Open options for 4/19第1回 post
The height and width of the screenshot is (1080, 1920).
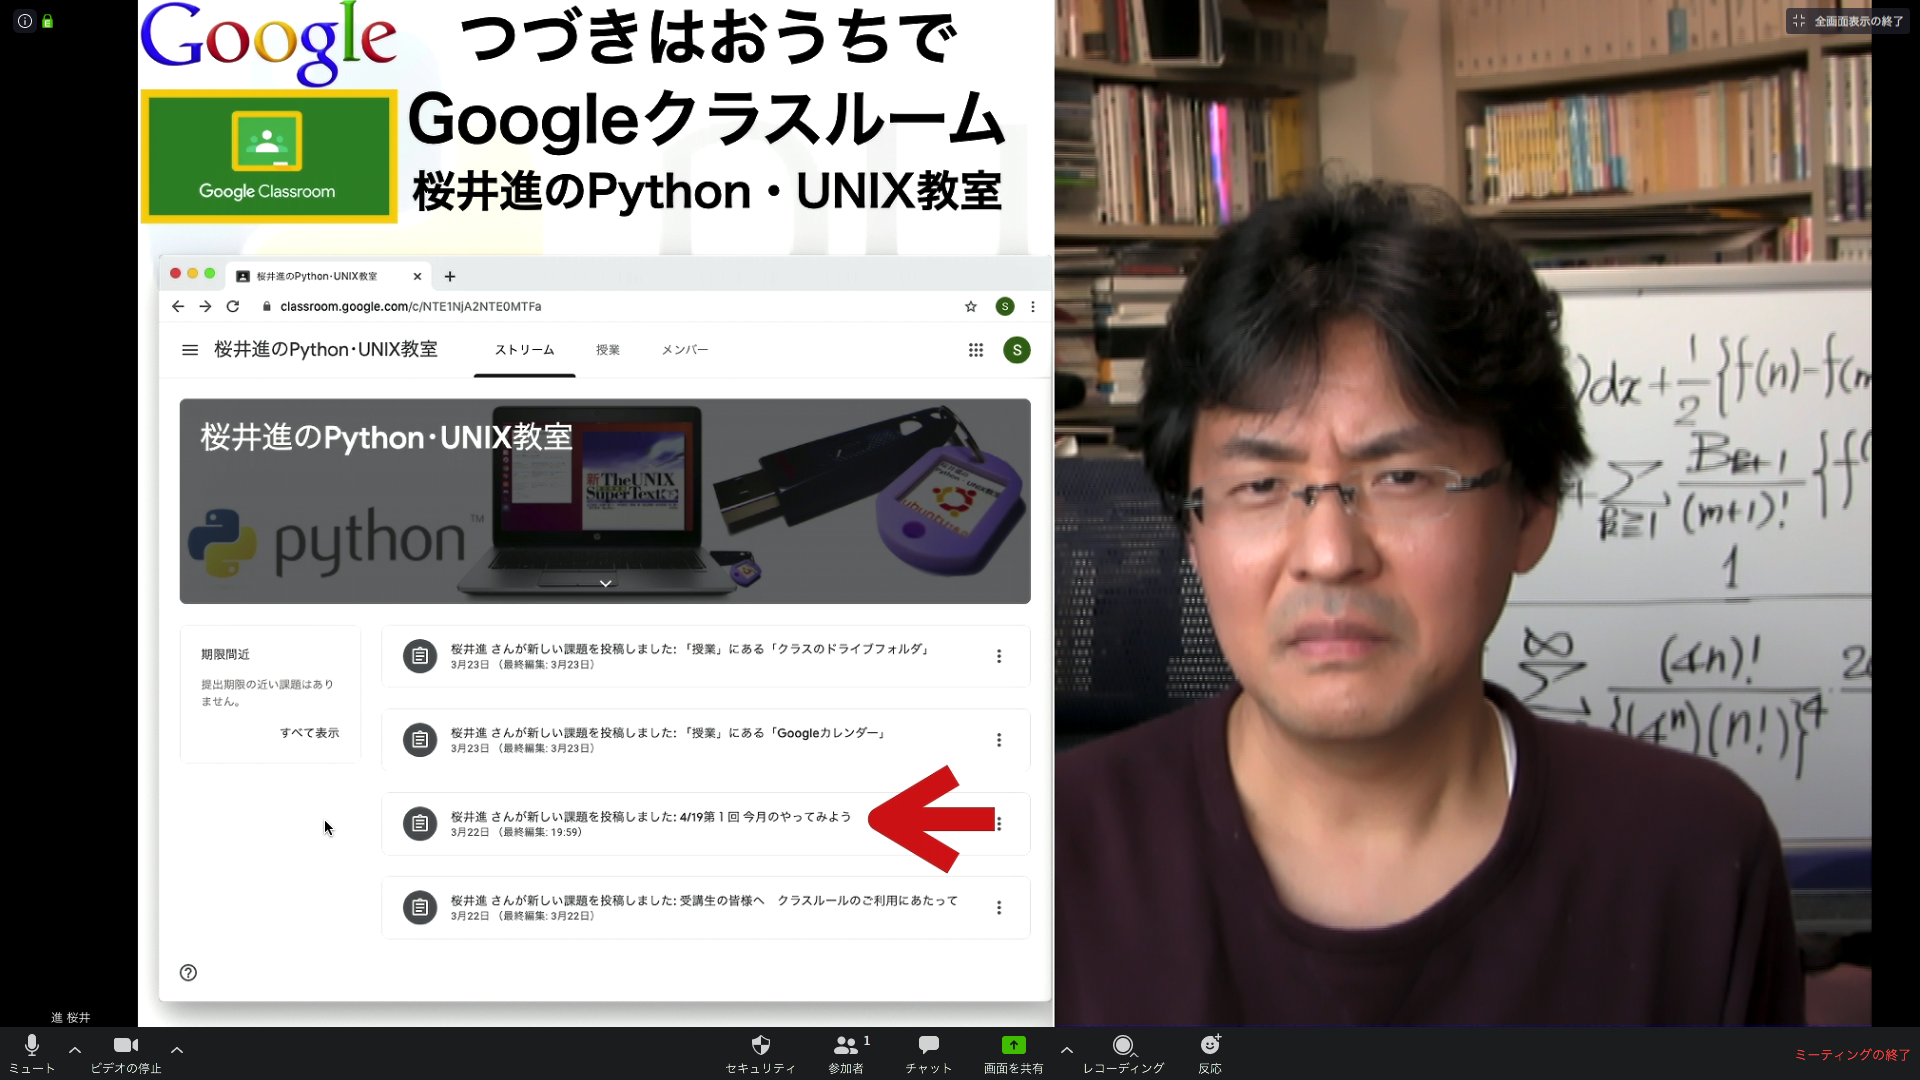pyautogui.click(x=998, y=824)
